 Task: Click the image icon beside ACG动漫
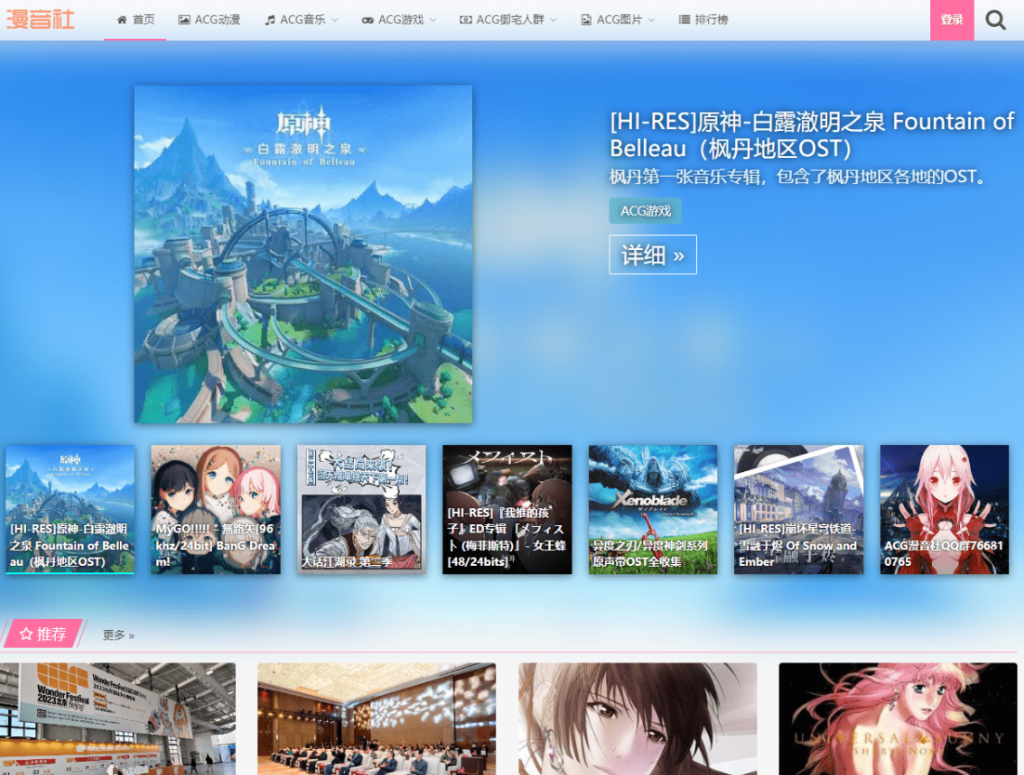pyautogui.click(x=184, y=20)
